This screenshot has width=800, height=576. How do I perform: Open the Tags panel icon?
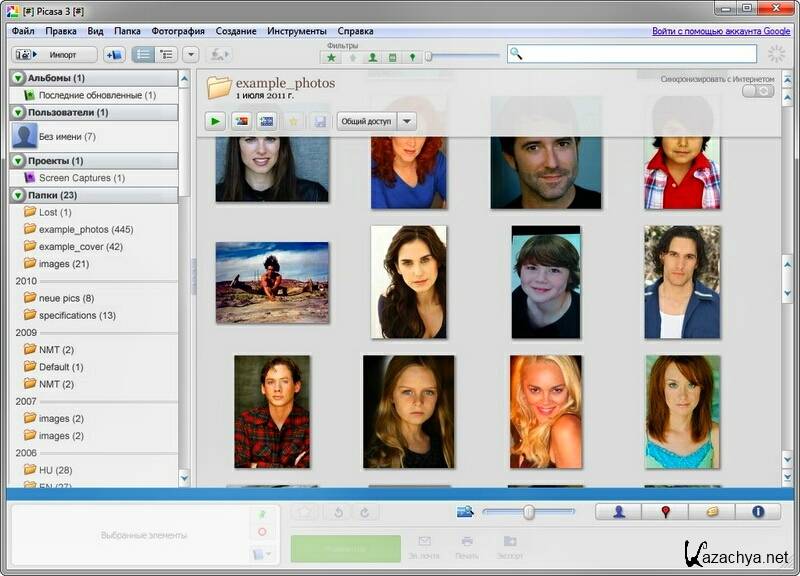click(712, 512)
